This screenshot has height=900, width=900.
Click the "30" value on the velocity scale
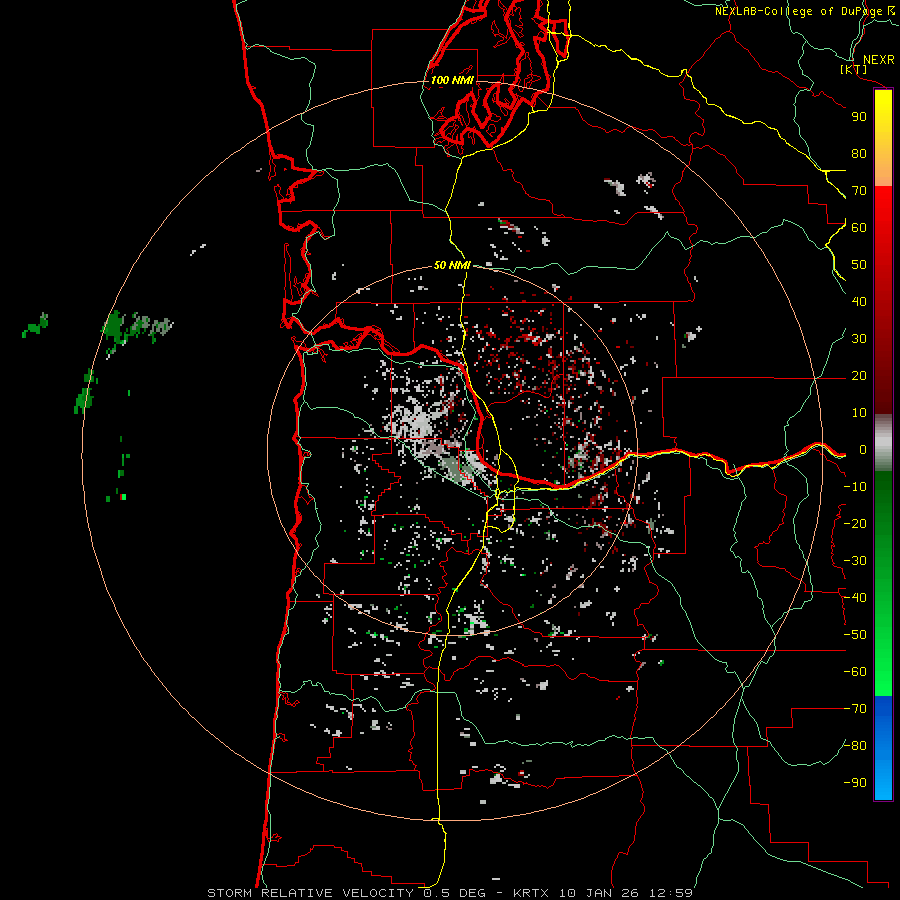coord(859,339)
